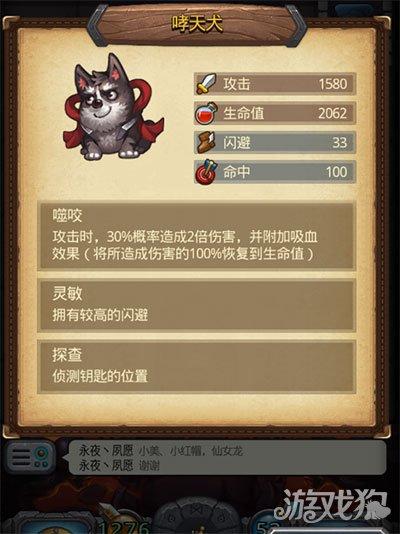Select the 命中 100 stat row
Screen dimensions: 400x534
click(x=275, y=172)
